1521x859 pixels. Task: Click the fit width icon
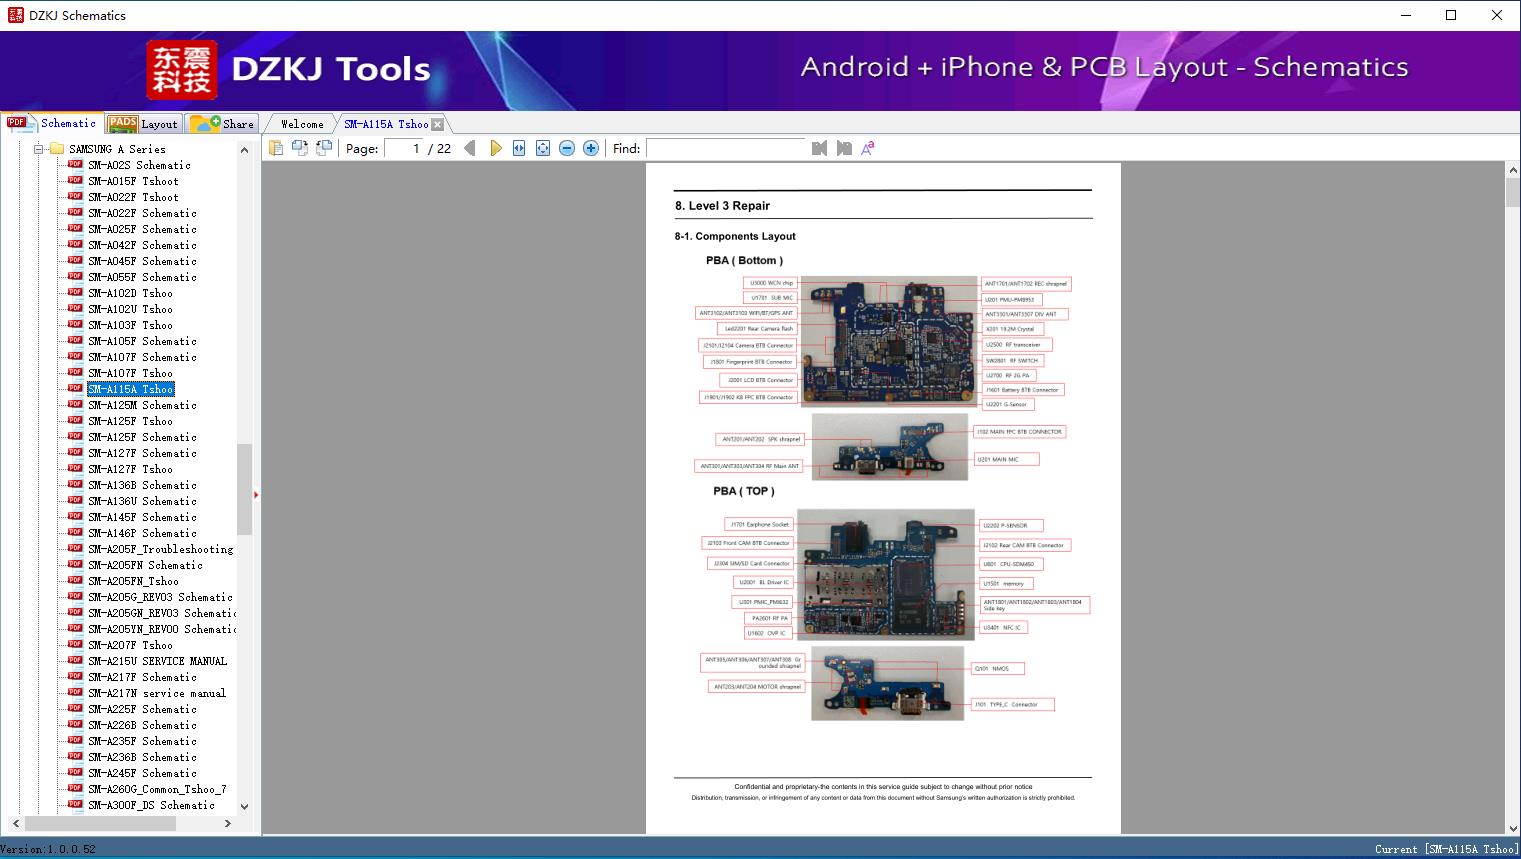click(x=519, y=148)
